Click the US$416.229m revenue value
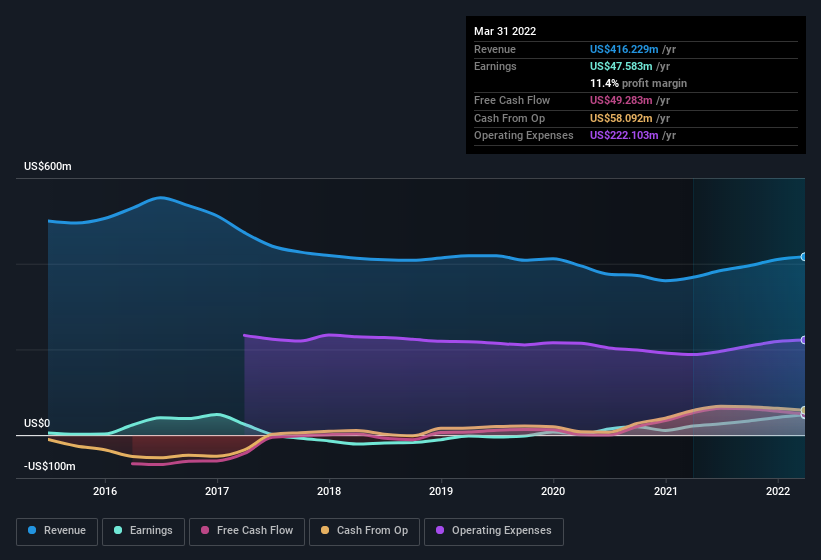 coord(624,49)
